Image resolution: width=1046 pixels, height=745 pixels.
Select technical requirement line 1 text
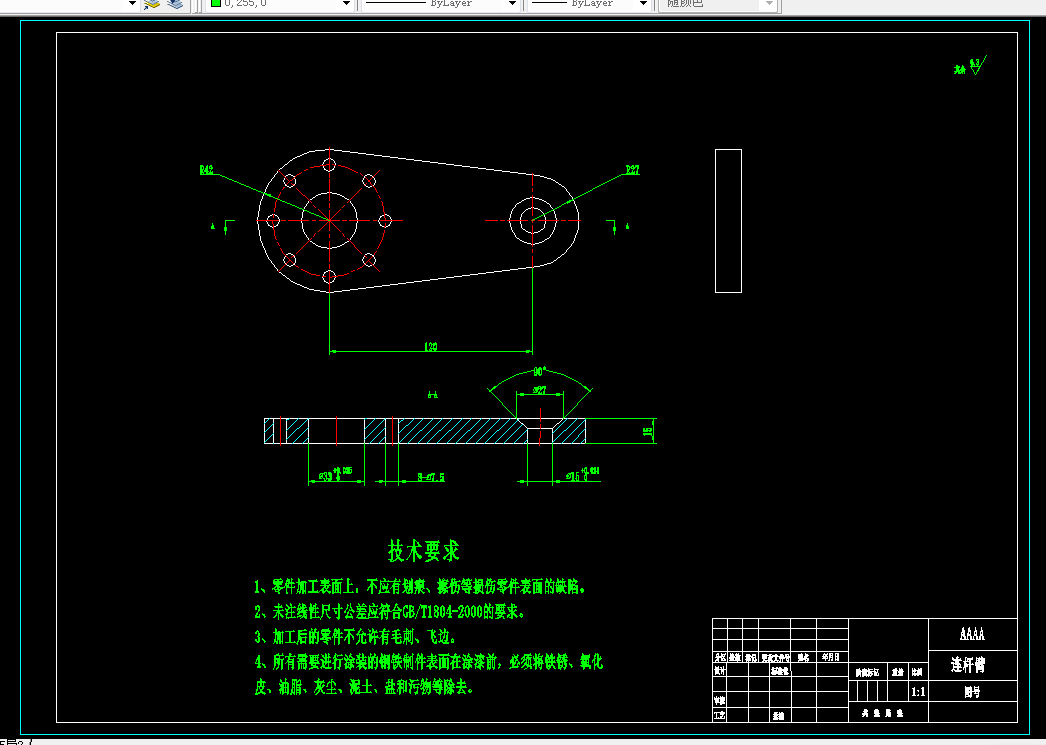[420, 587]
